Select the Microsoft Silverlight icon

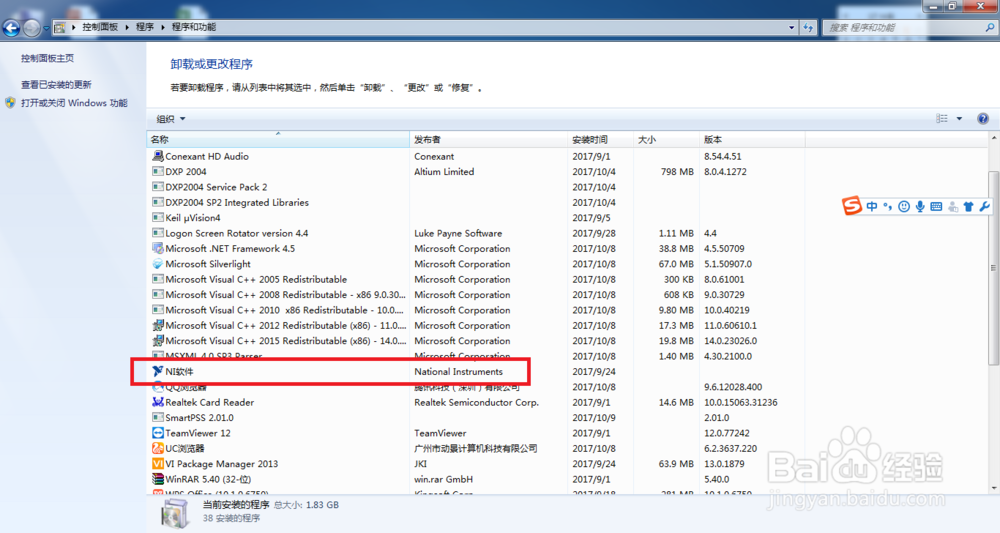158,263
